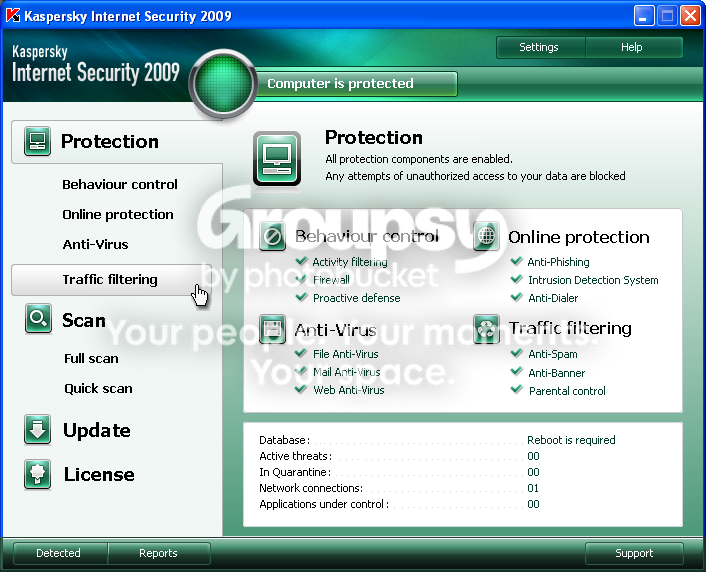Viewport: 706px width, 572px height.
Task: Open the License section
Action: tap(99, 474)
